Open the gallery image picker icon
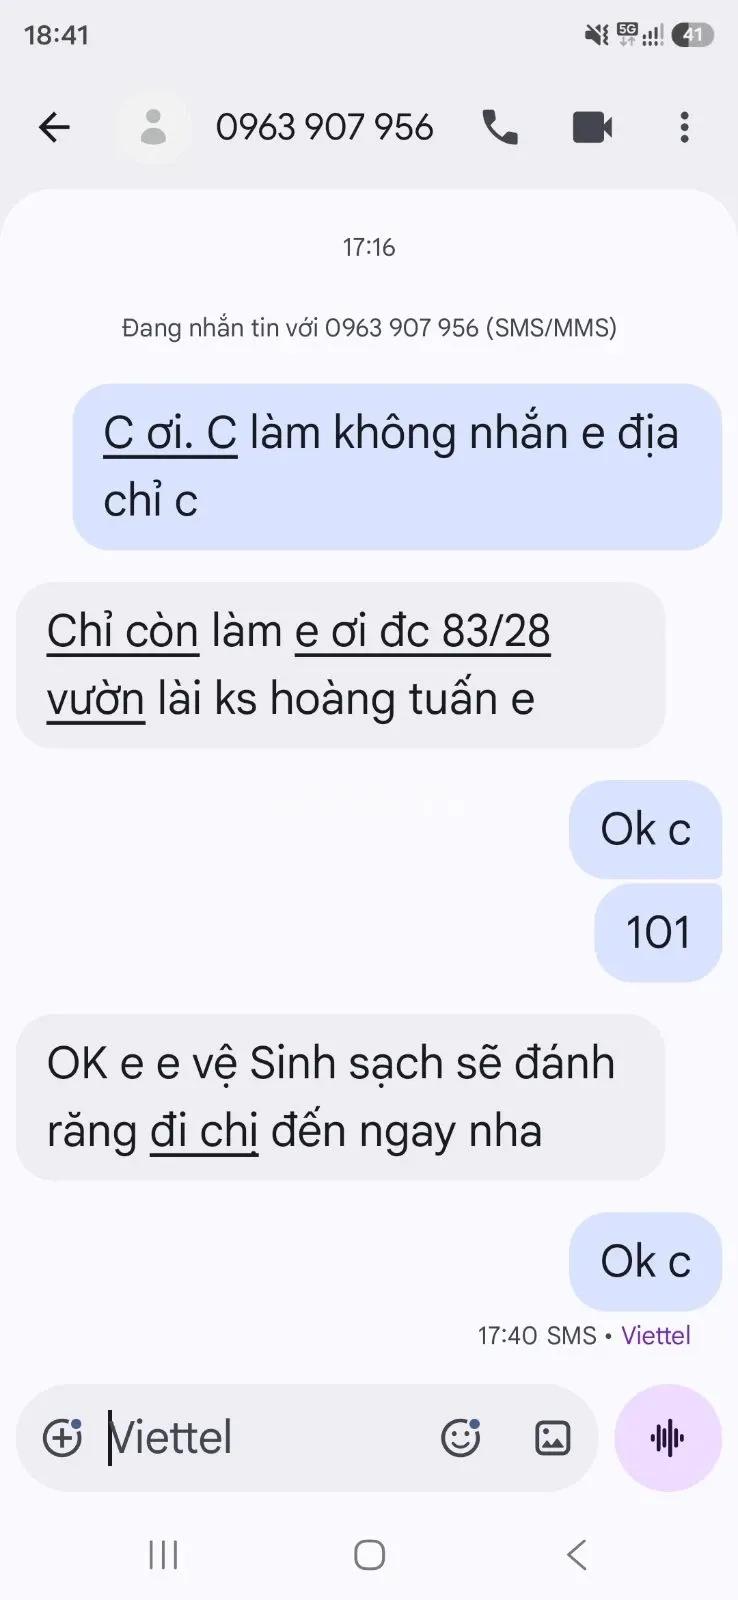This screenshot has width=738, height=1600. [x=552, y=1438]
